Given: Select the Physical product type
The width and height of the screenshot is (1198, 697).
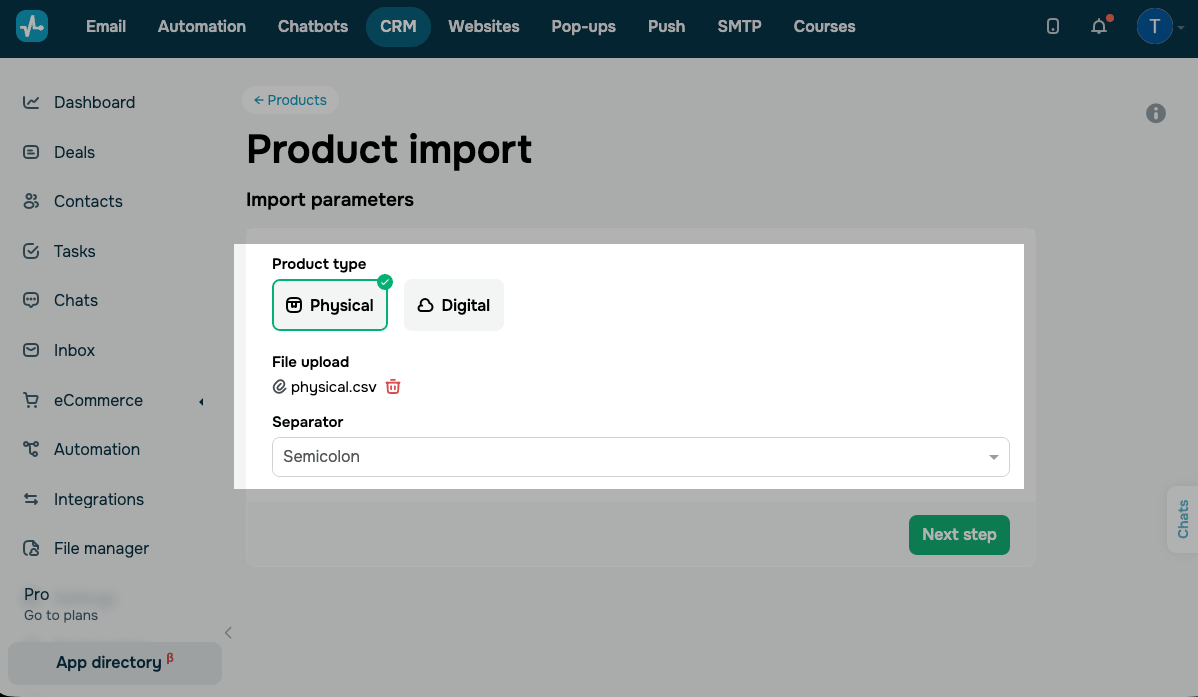Looking at the screenshot, I should click(x=330, y=305).
